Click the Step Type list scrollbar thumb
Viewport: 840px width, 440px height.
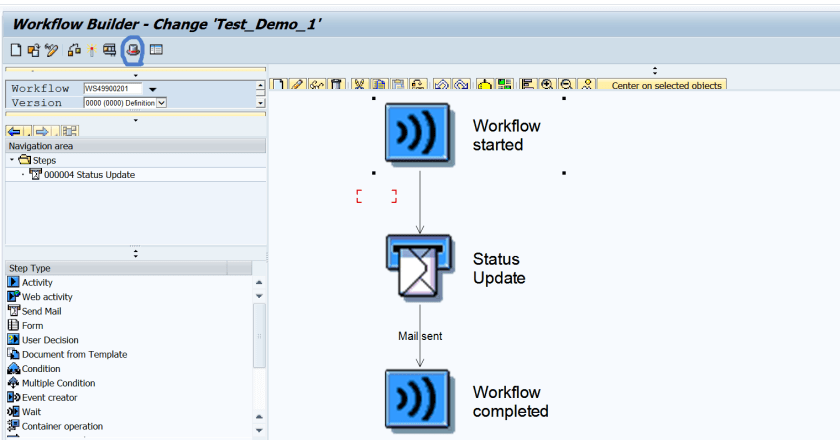(259, 335)
